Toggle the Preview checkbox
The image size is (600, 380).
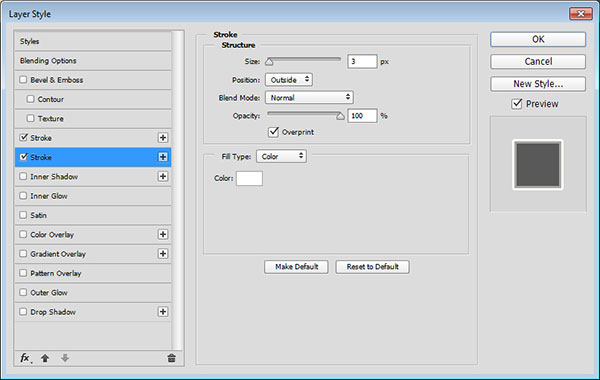[517, 104]
